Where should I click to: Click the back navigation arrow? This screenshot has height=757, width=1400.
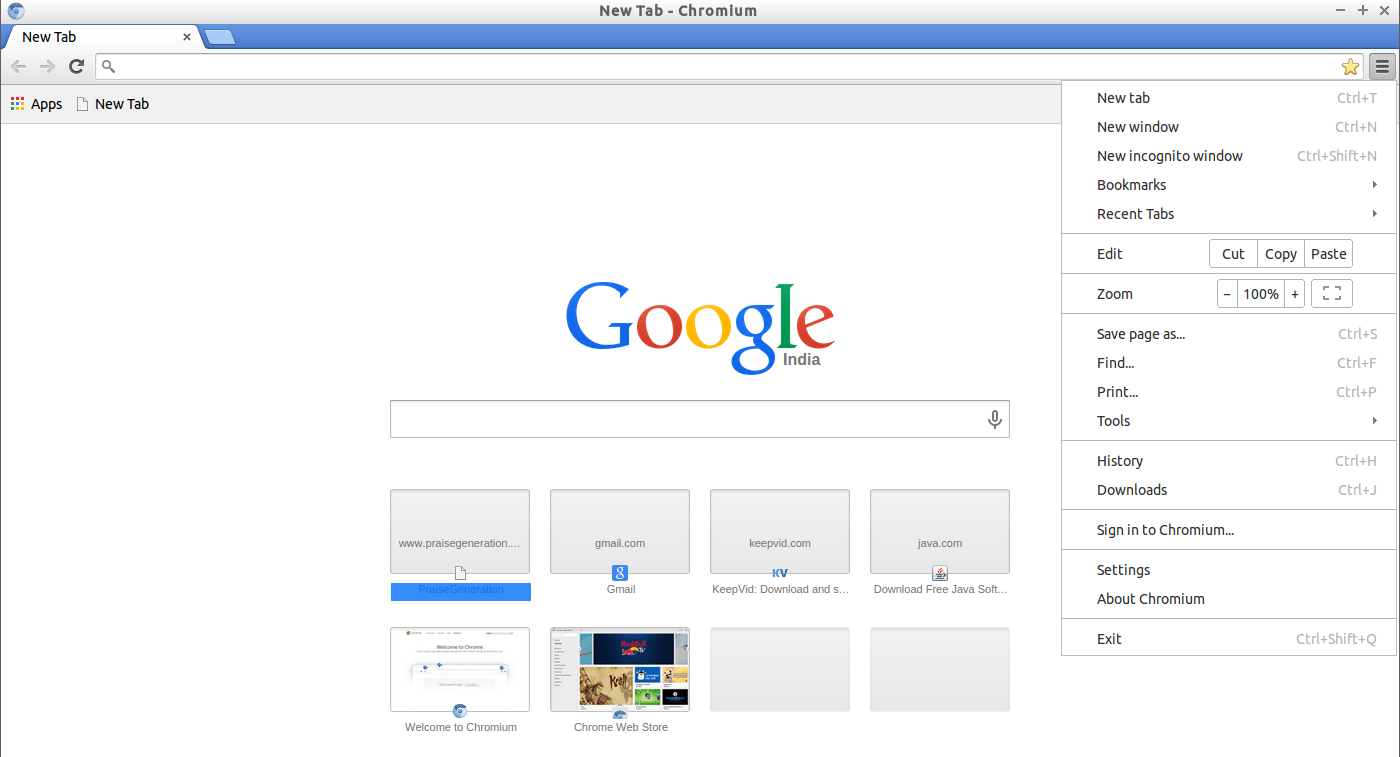tap(19, 66)
